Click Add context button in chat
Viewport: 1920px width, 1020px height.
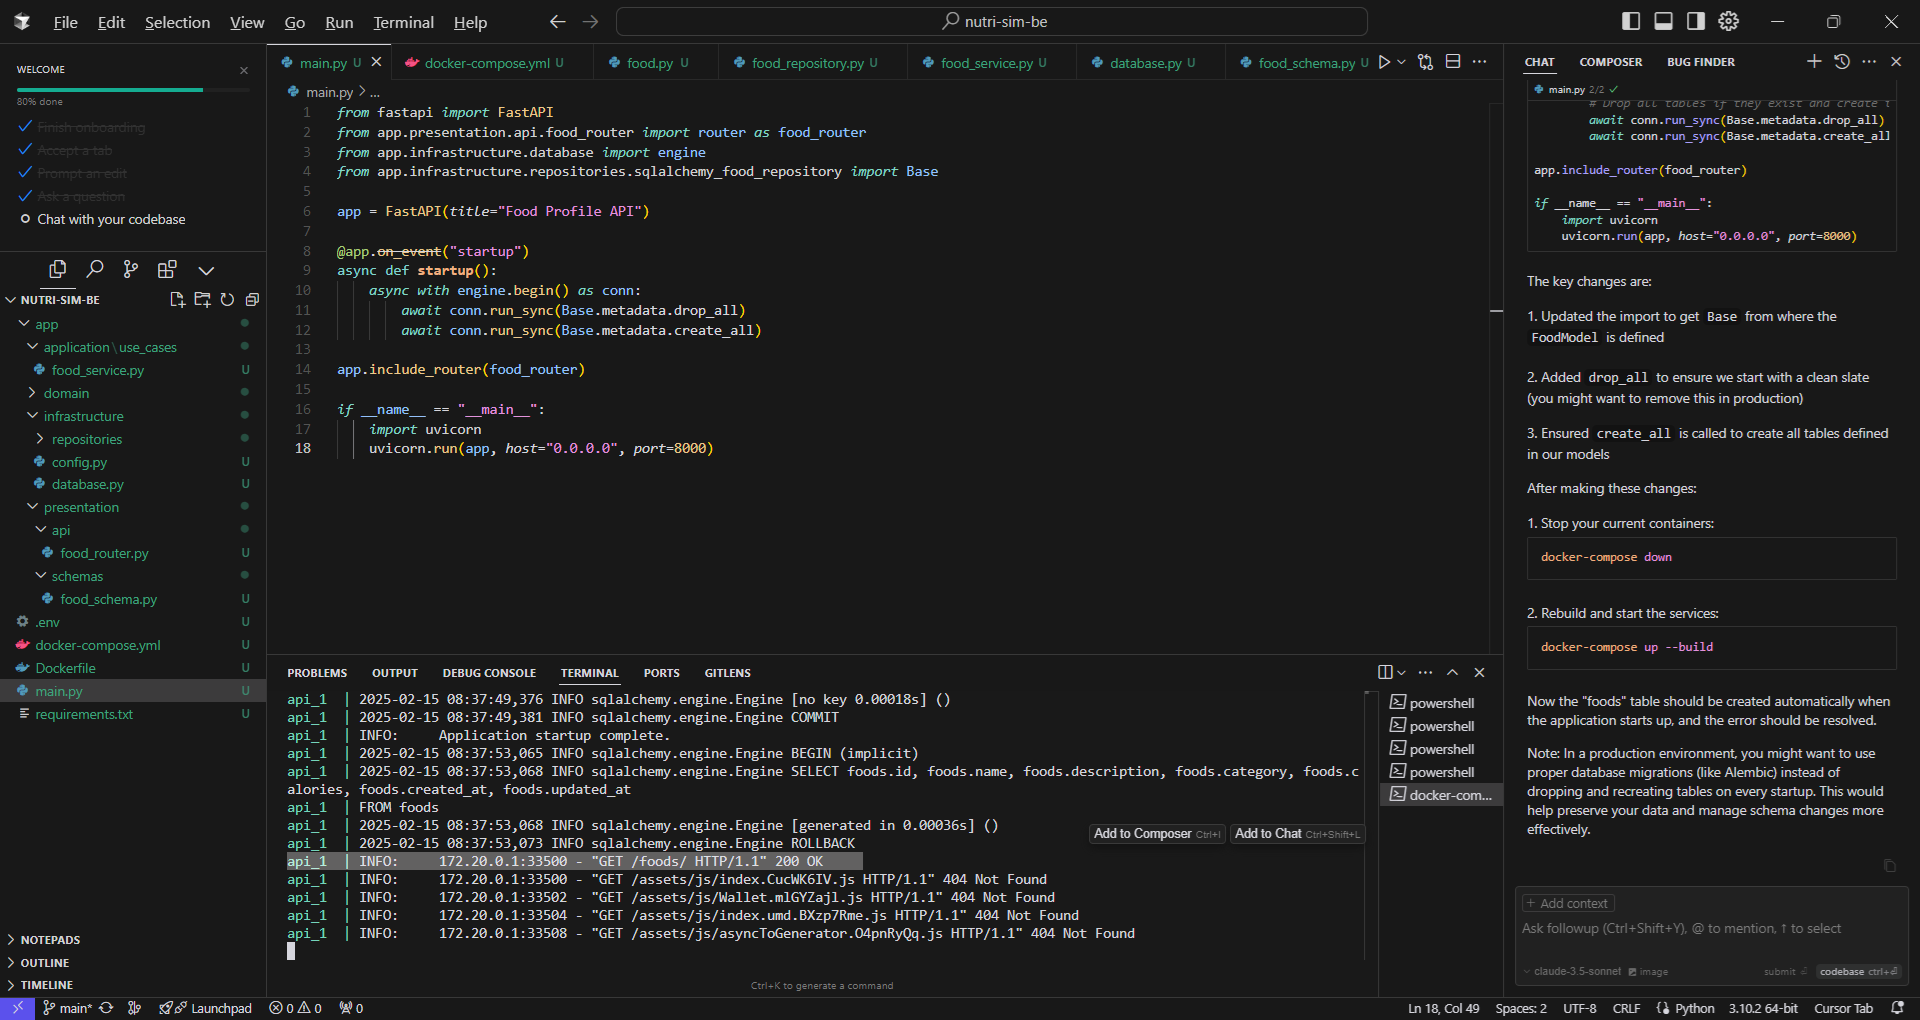(x=1568, y=903)
